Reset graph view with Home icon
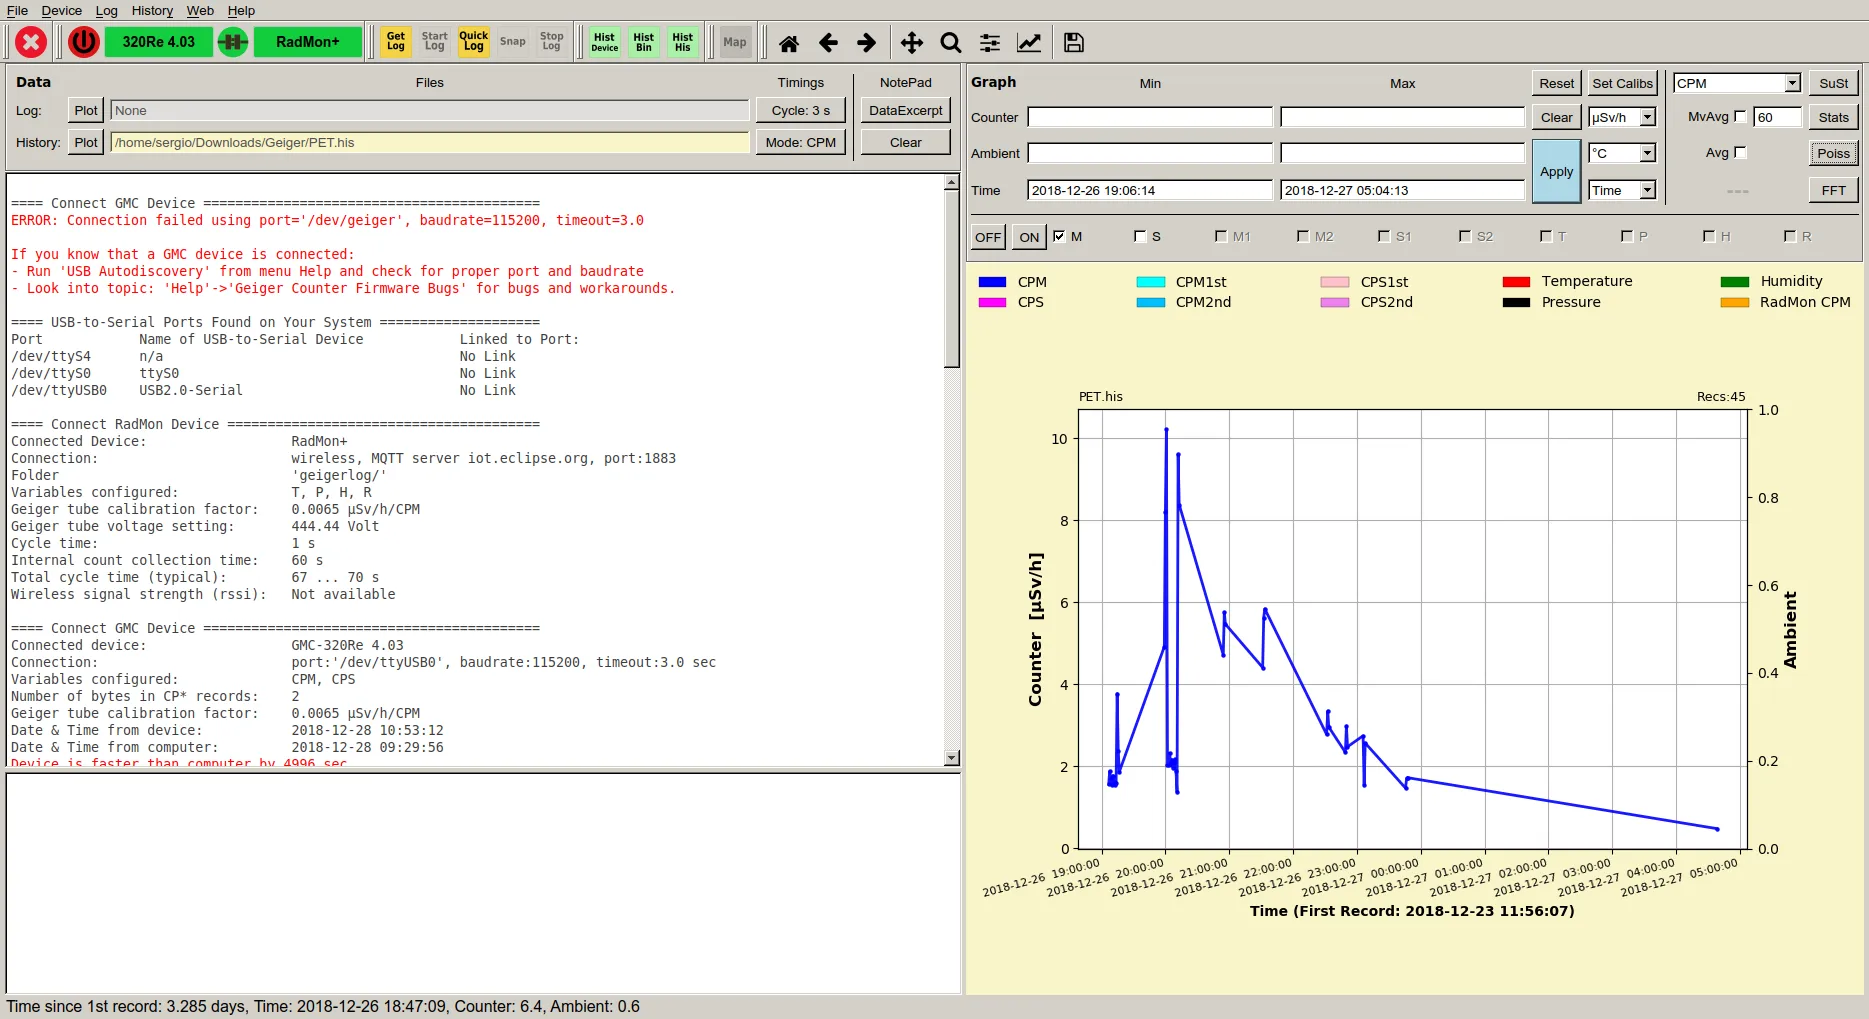 tap(789, 43)
